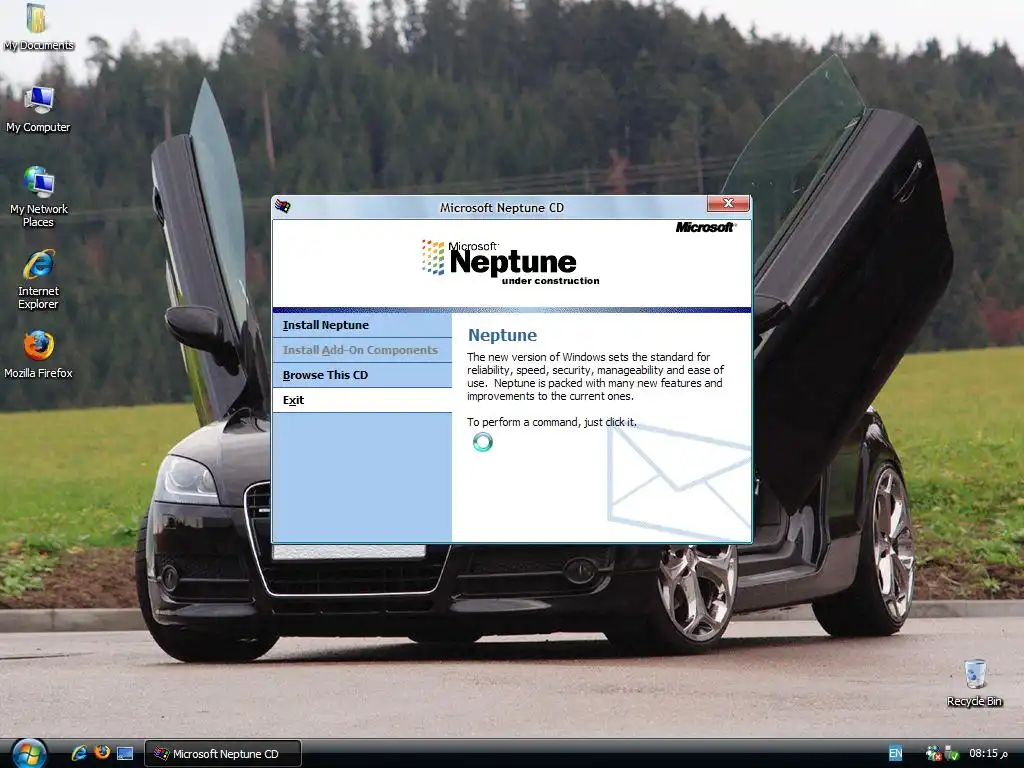Click the 'under construction' label
Screen dimensions: 1024x768
[551, 281]
